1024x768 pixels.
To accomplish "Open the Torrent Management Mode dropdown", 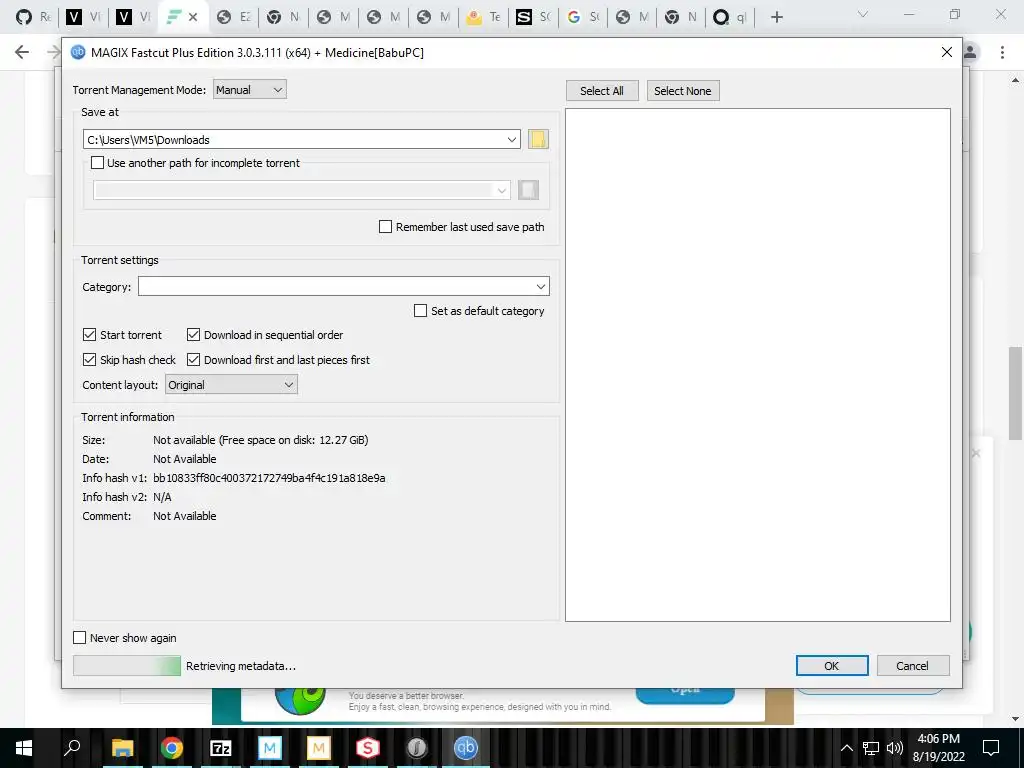I will pyautogui.click(x=249, y=89).
